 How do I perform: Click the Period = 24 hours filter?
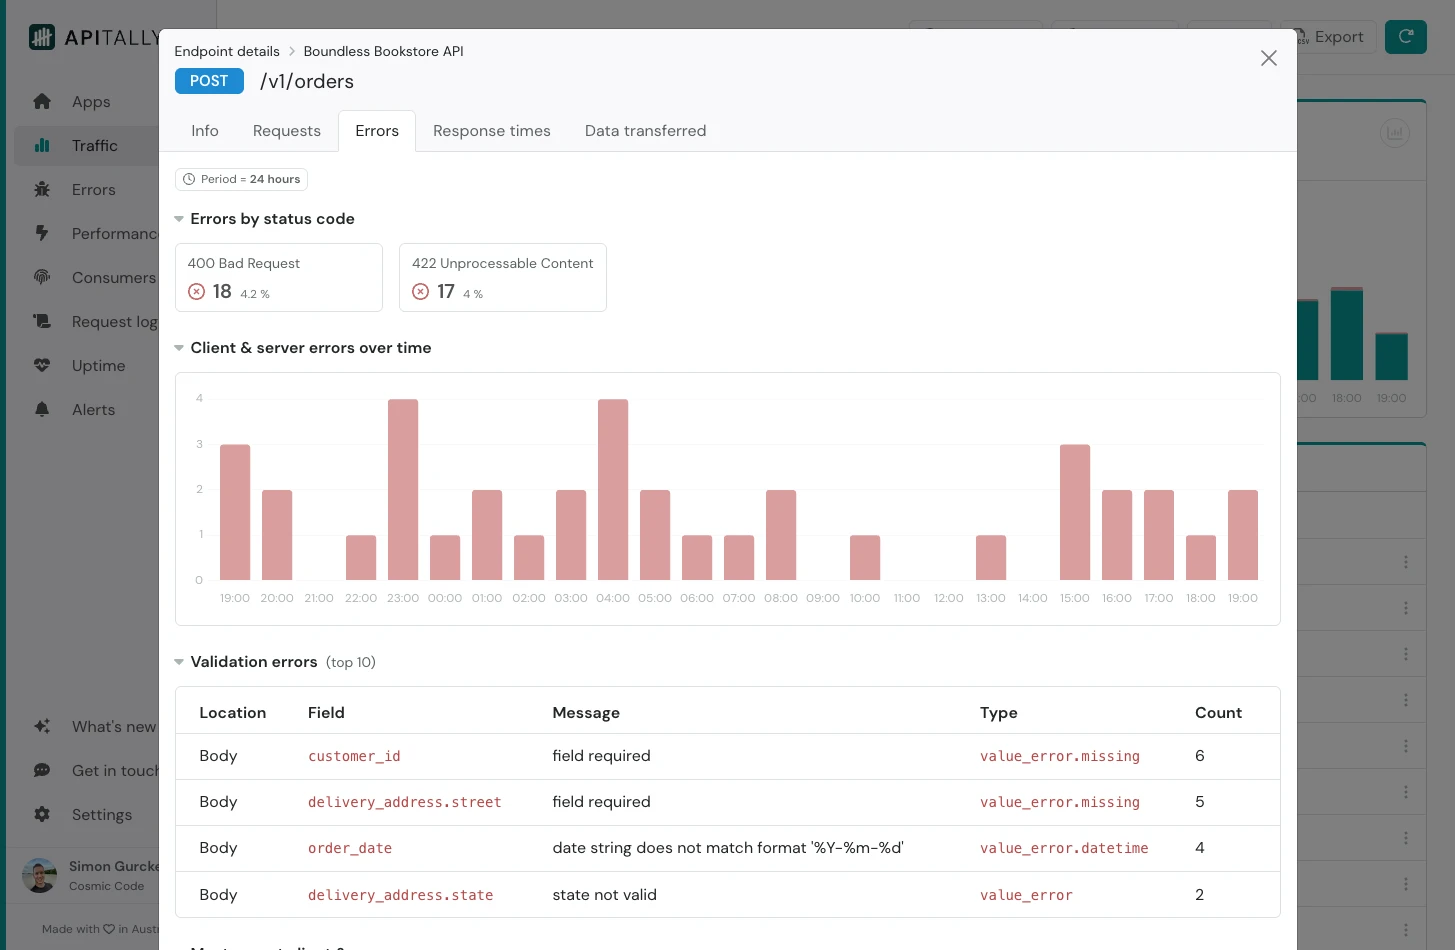(x=241, y=179)
